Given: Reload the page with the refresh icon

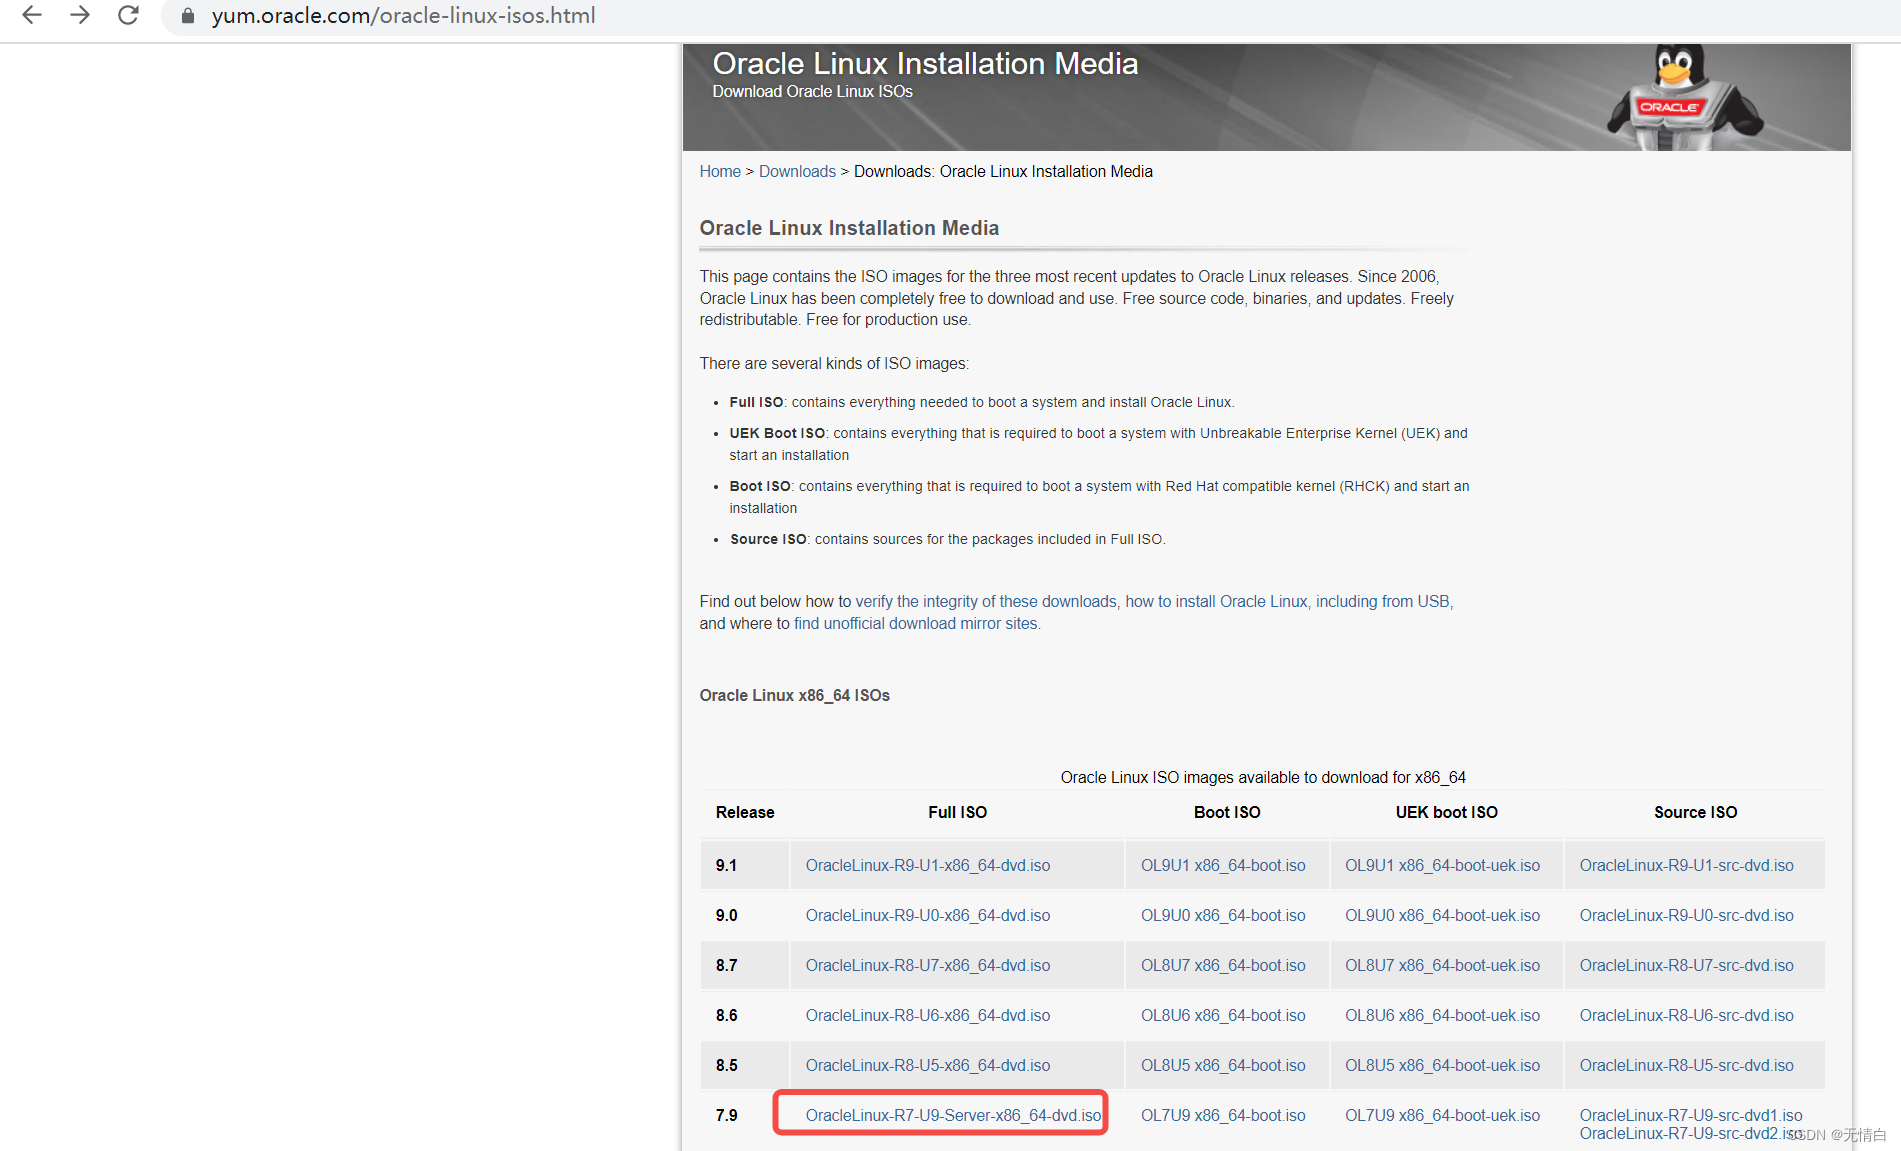Looking at the screenshot, I should (x=128, y=15).
